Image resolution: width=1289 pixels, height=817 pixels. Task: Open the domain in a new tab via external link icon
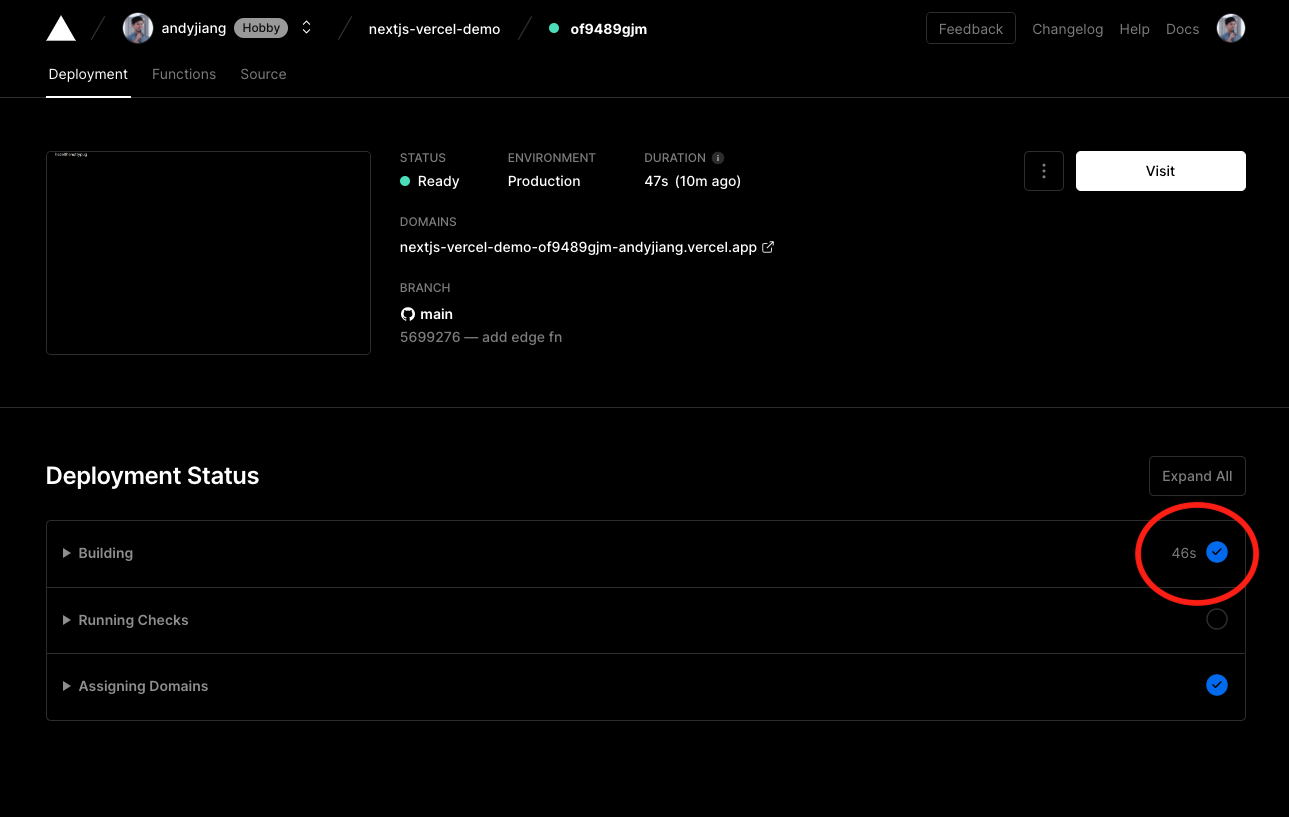pos(767,246)
